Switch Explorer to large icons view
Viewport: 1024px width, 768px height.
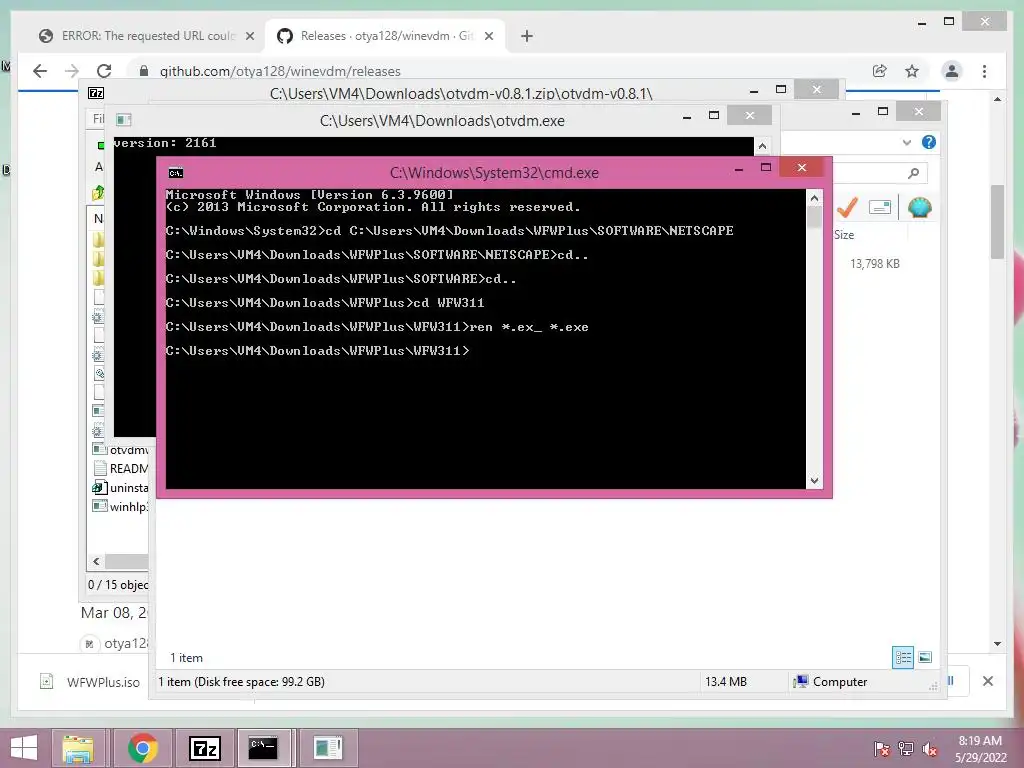tap(925, 657)
